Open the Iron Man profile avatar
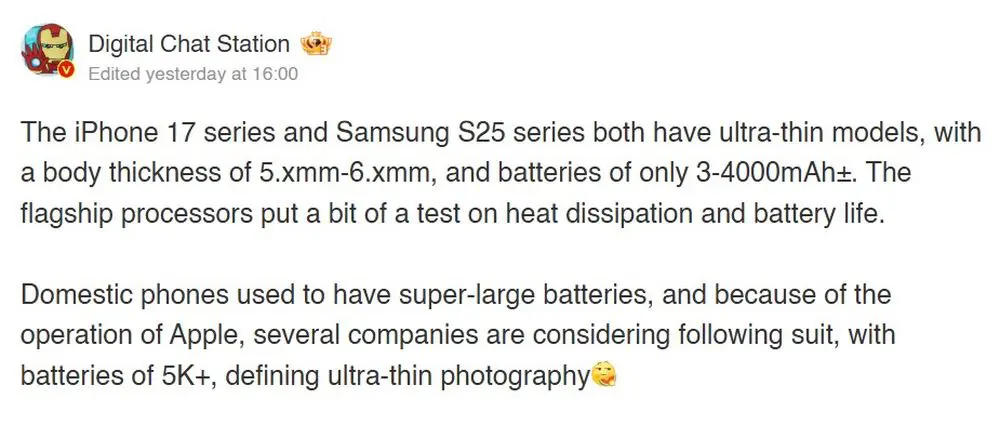Image resolution: width=1000 pixels, height=425 pixels. pyautogui.click(x=47, y=52)
